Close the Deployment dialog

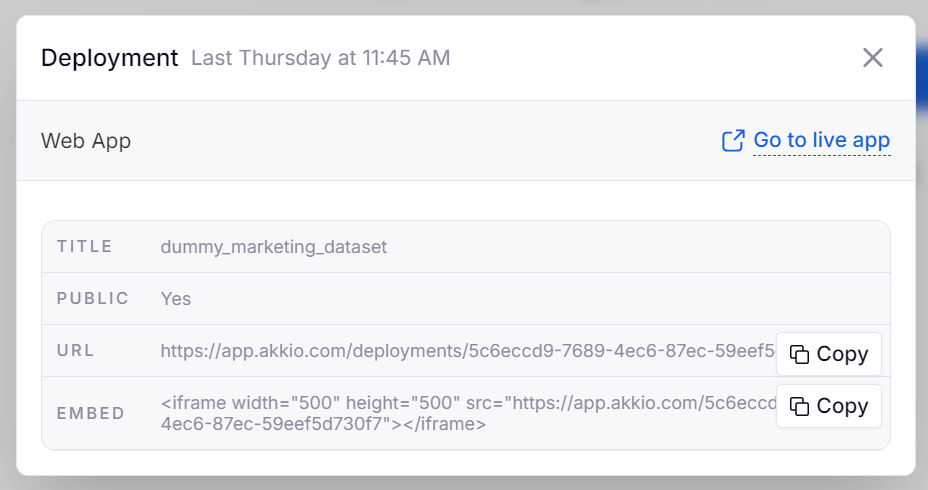873,58
